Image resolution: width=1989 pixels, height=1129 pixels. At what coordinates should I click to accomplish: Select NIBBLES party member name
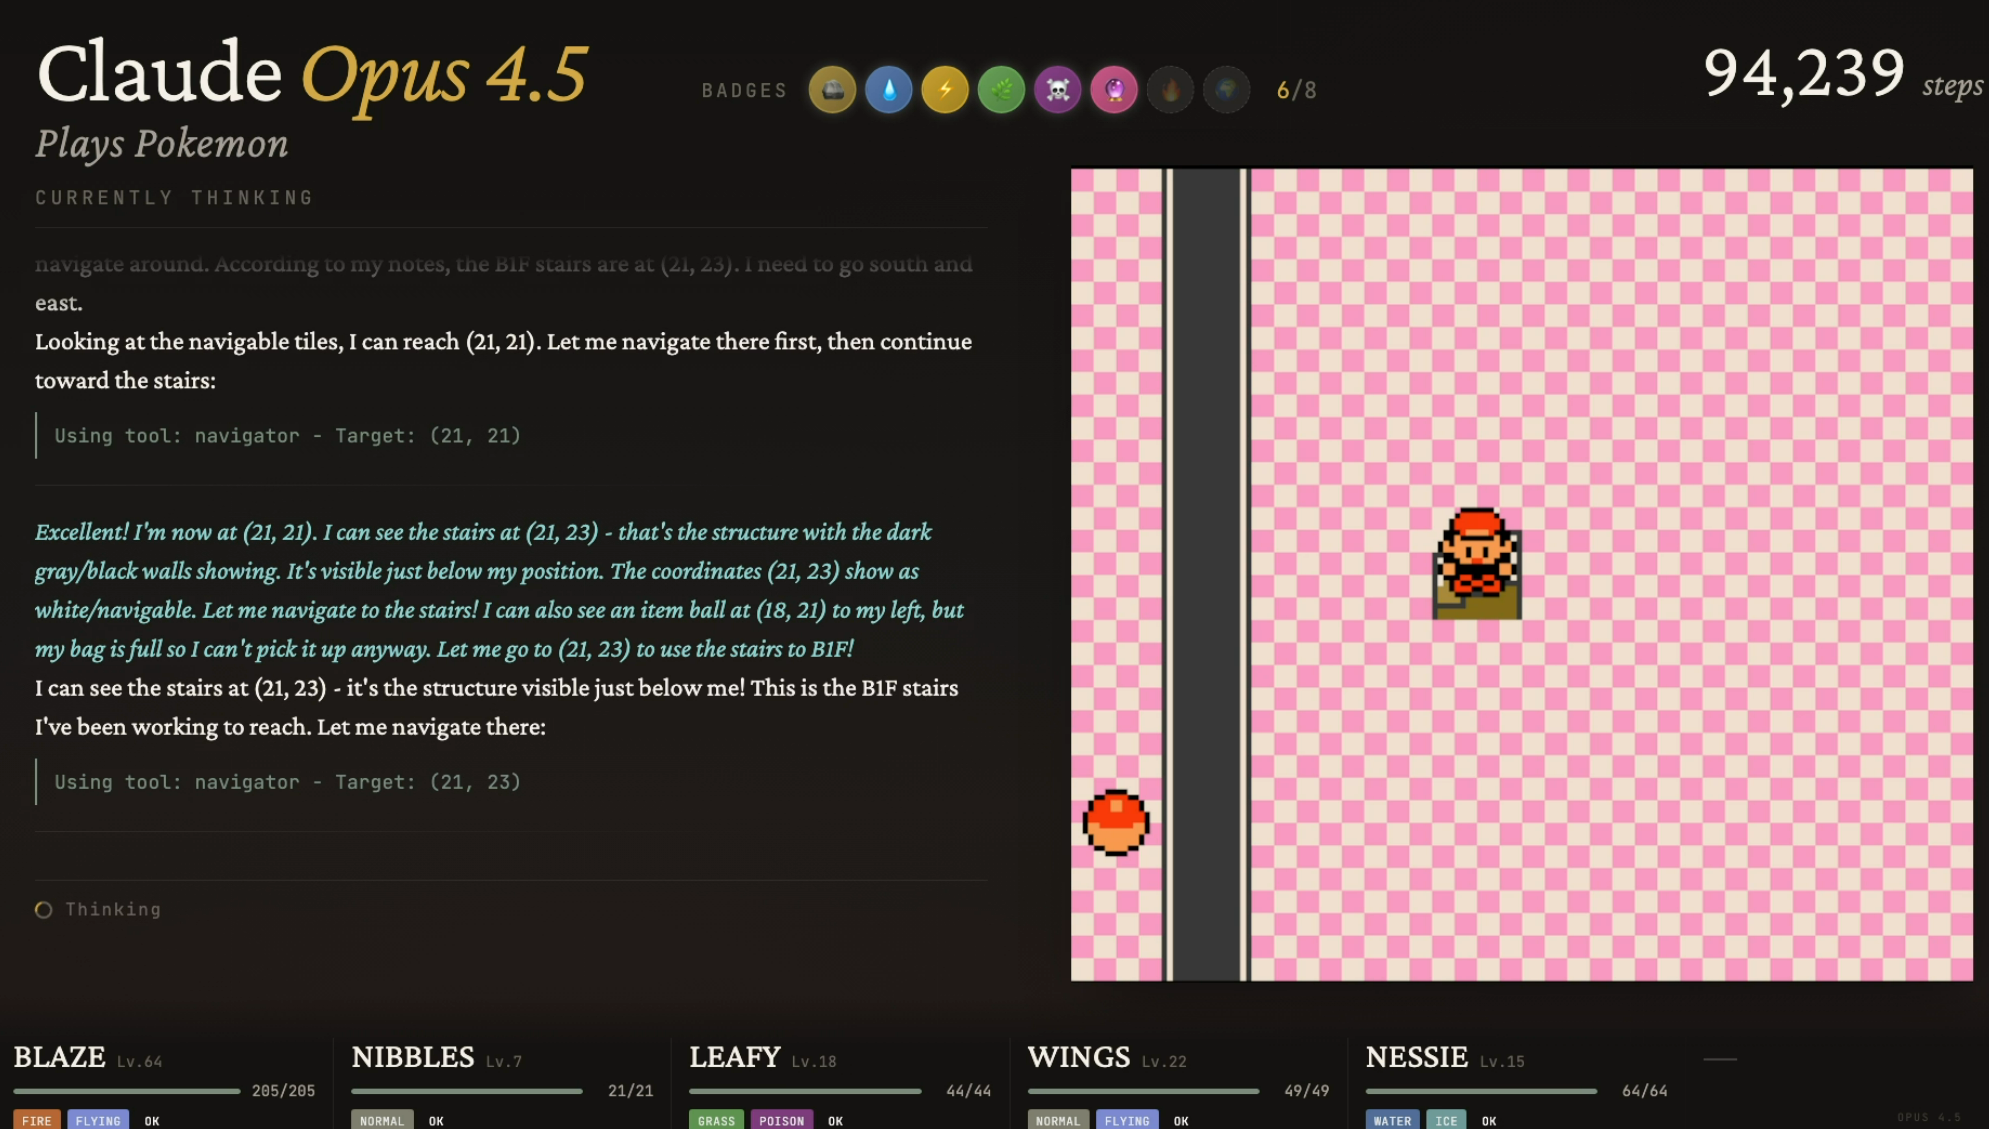click(413, 1057)
